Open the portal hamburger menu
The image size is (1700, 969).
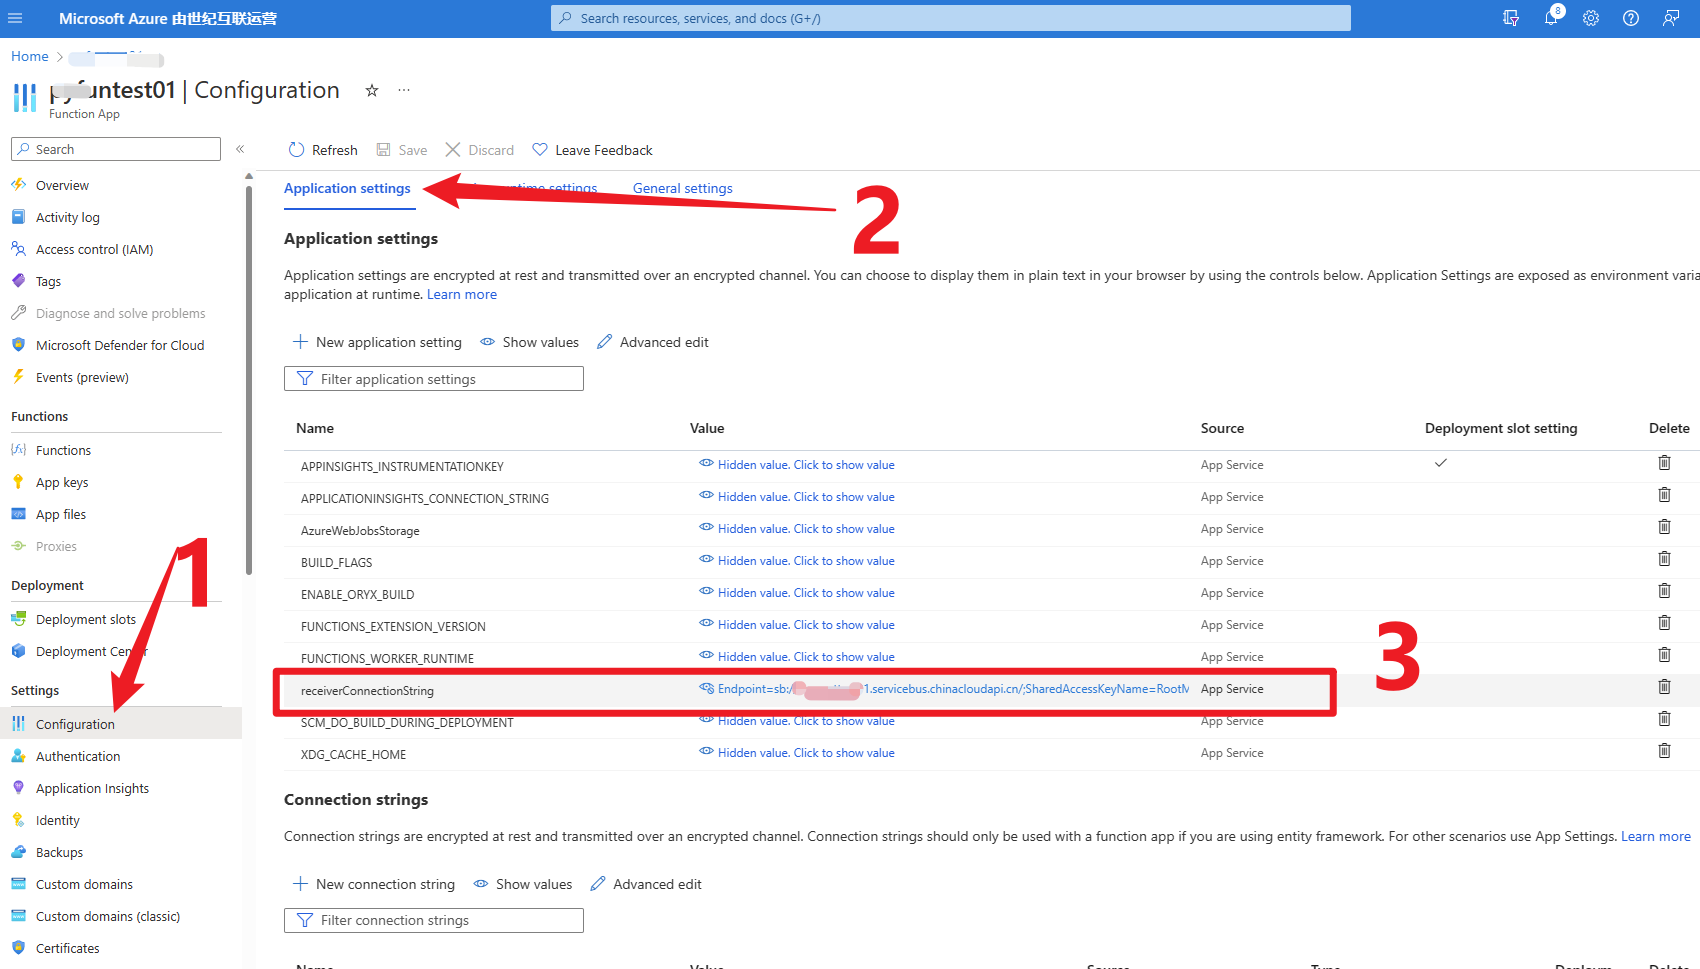coord(15,18)
